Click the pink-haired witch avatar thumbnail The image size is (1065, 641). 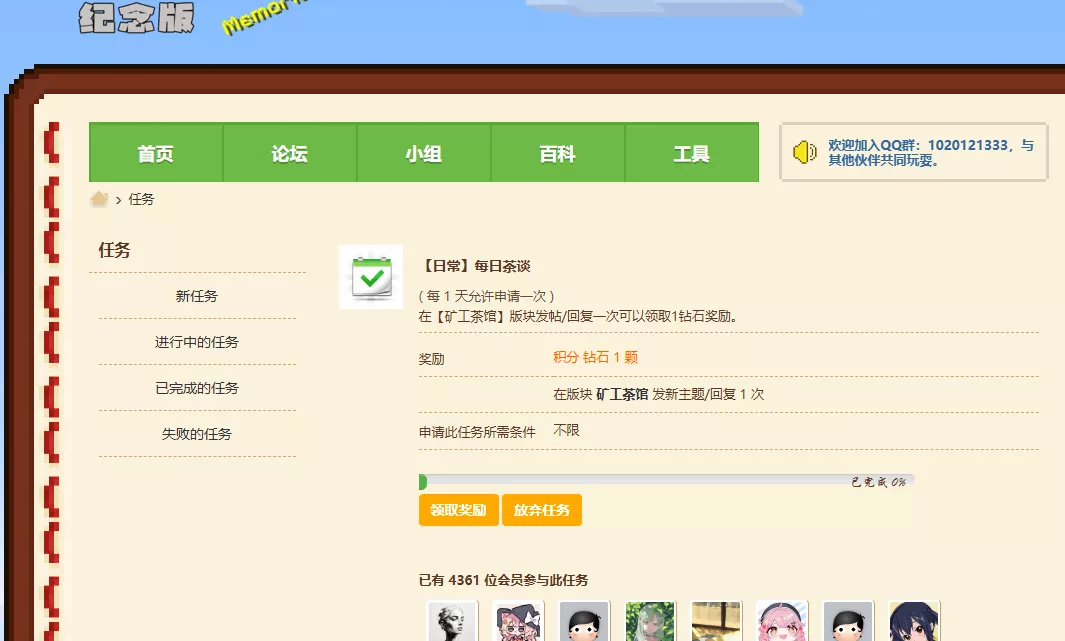pyautogui.click(x=518, y=620)
